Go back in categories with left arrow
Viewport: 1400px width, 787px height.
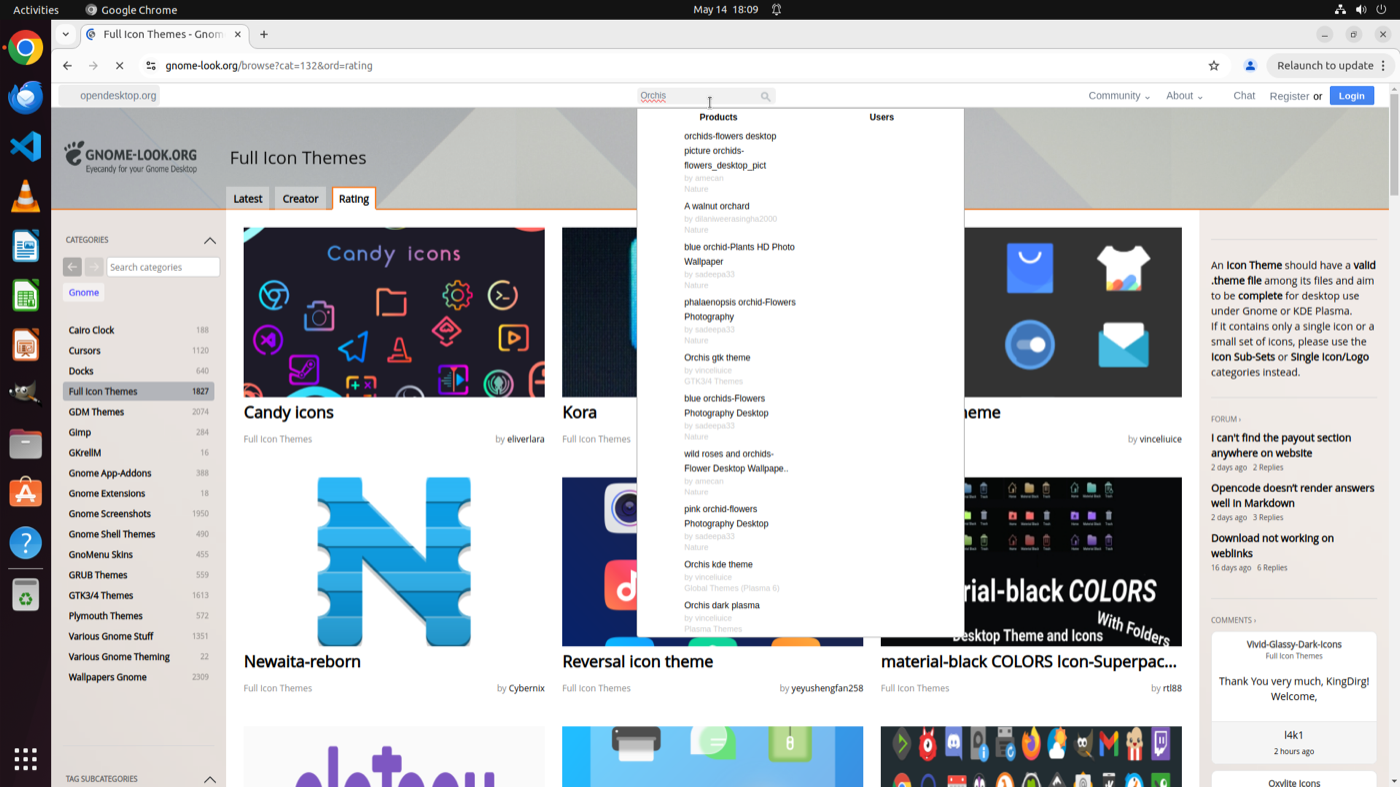tap(72, 267)
